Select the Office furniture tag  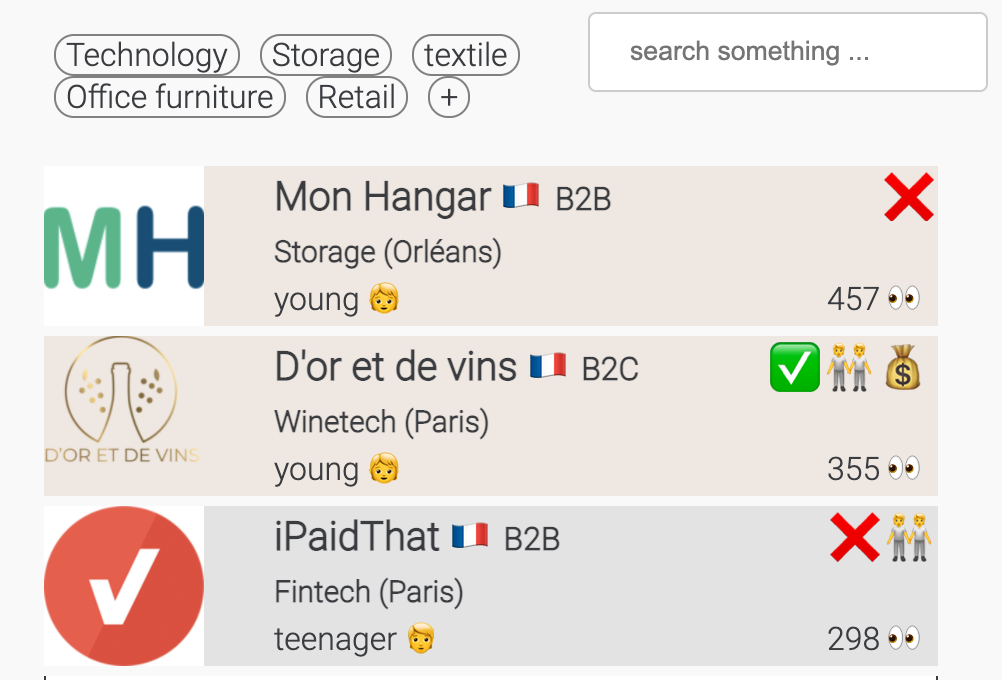[169, 97]
